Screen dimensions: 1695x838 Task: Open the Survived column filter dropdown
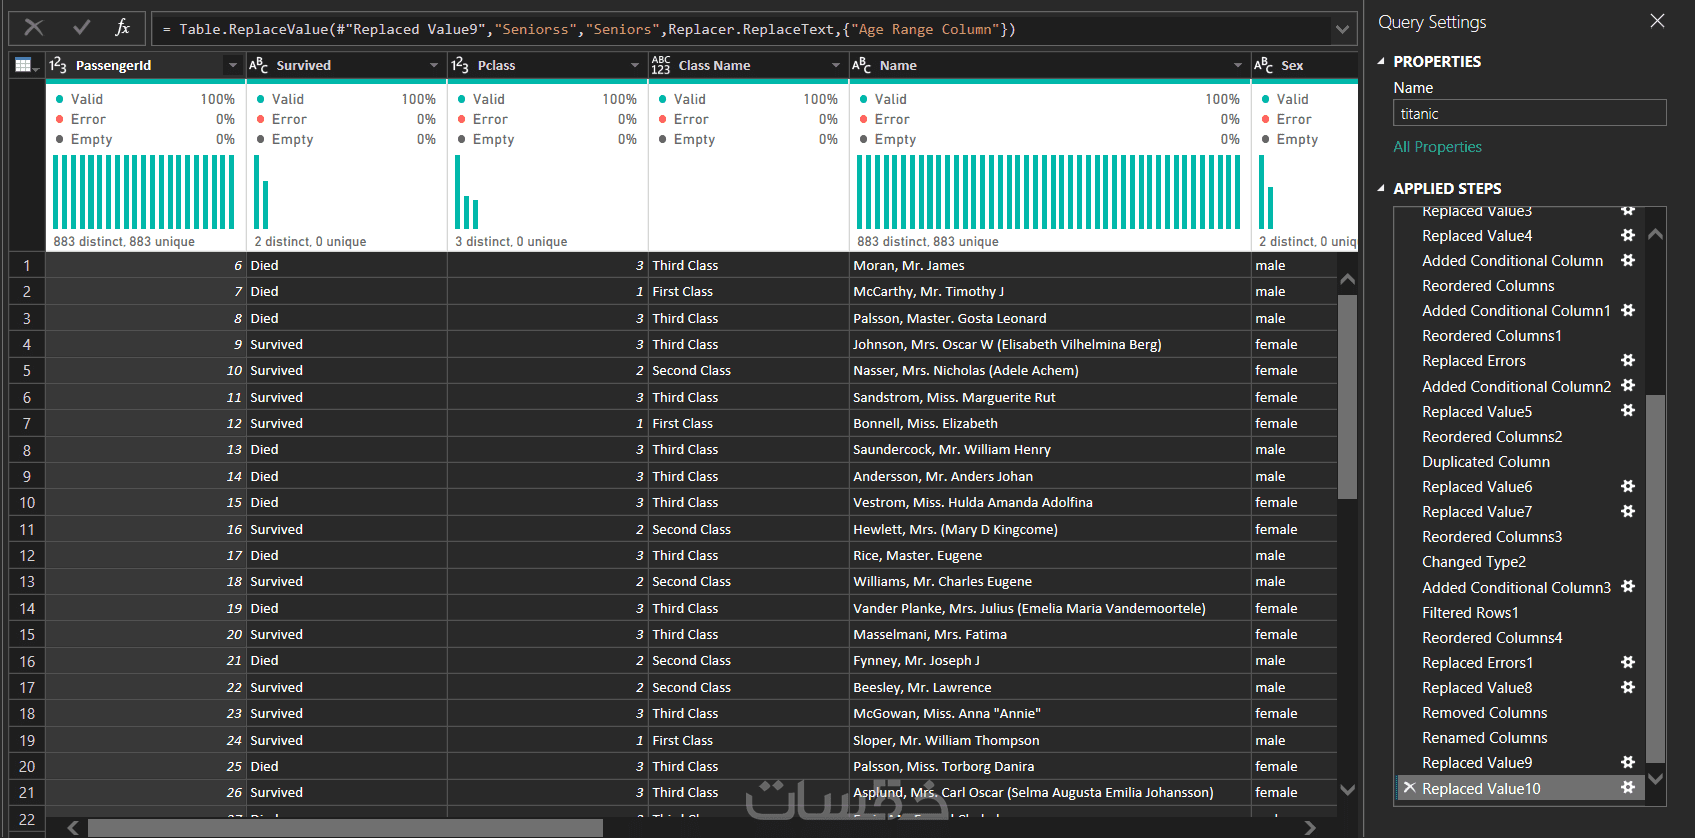click(x=434, y=65)
